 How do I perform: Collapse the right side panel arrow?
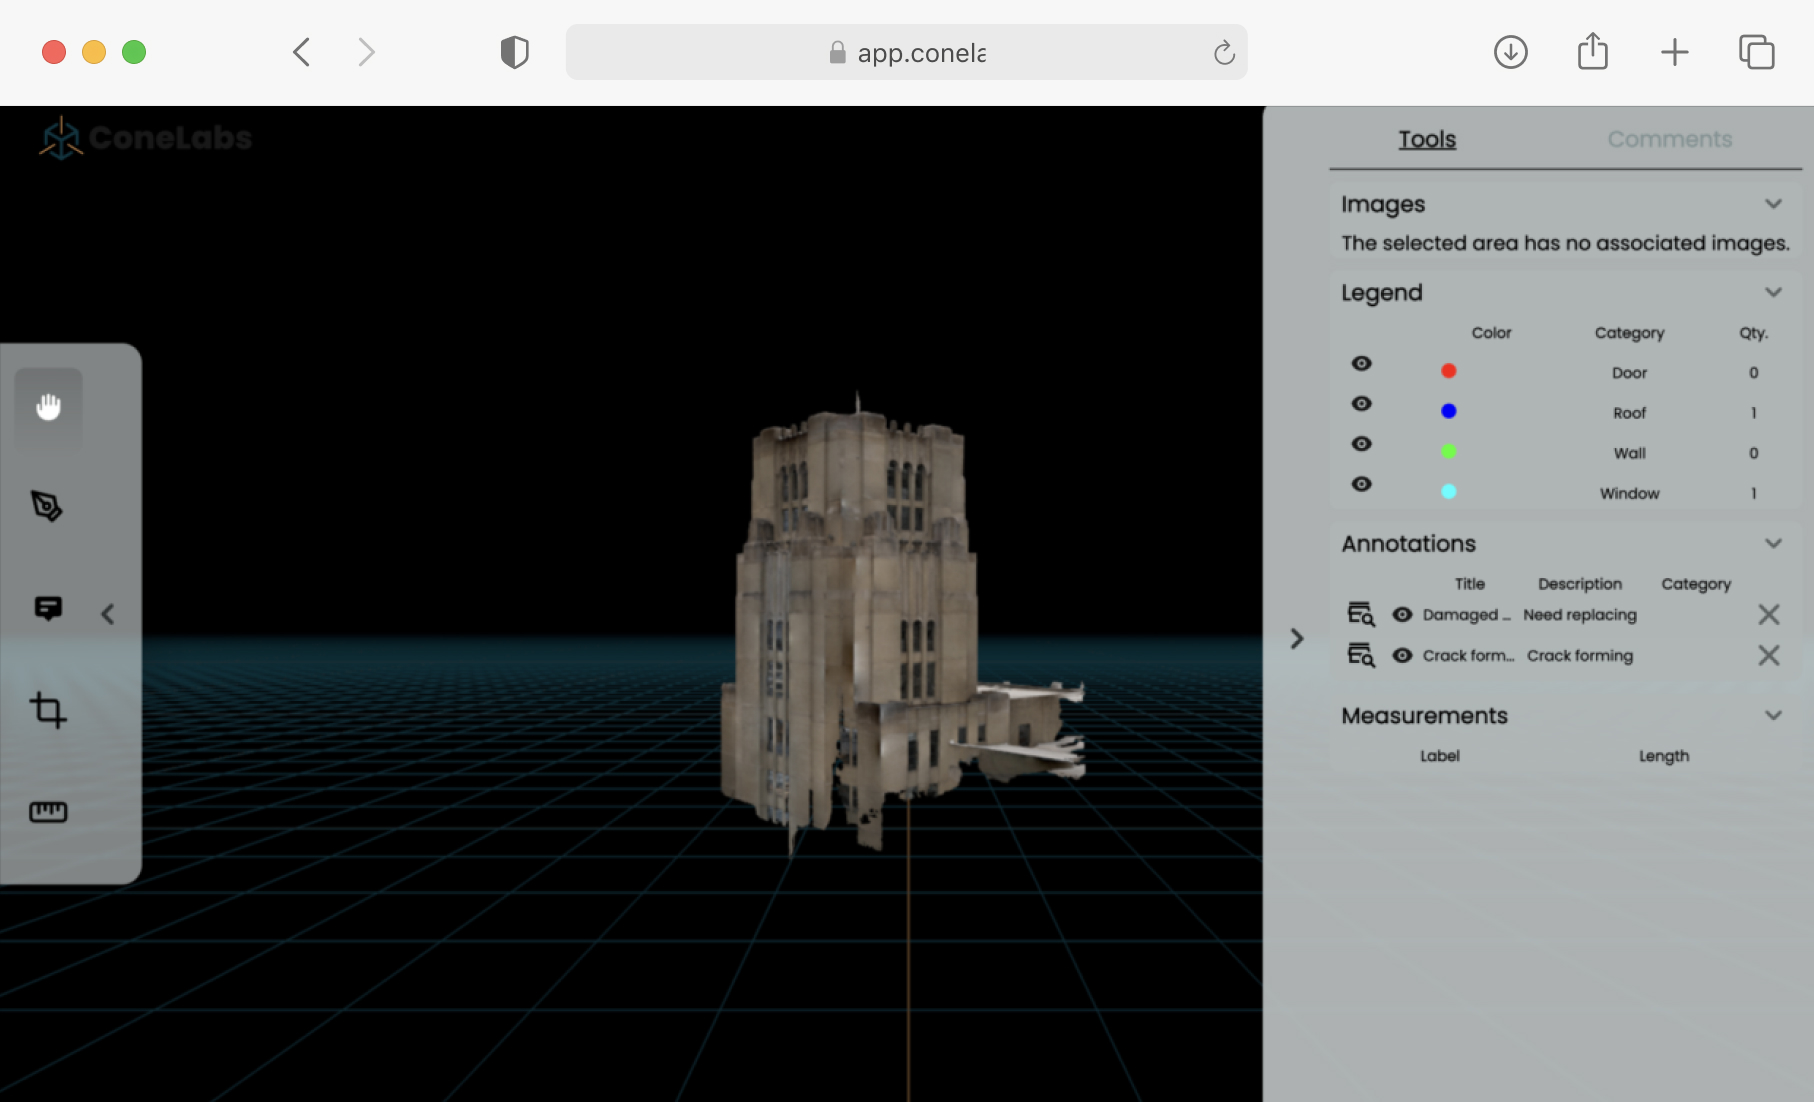1297,639
